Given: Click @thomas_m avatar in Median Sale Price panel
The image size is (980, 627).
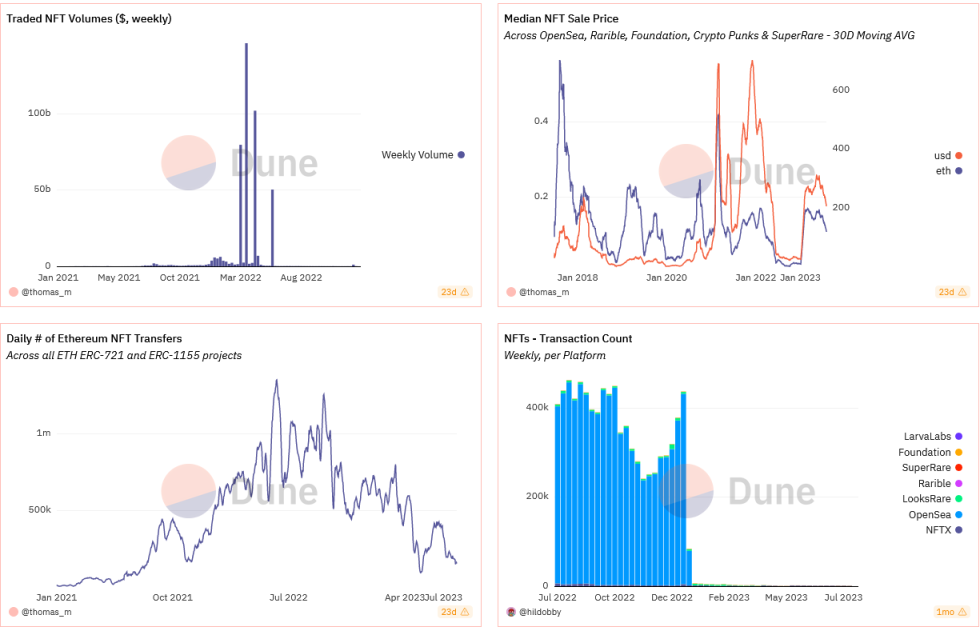Looking at the screenshot, I should (x=511, y=292).
